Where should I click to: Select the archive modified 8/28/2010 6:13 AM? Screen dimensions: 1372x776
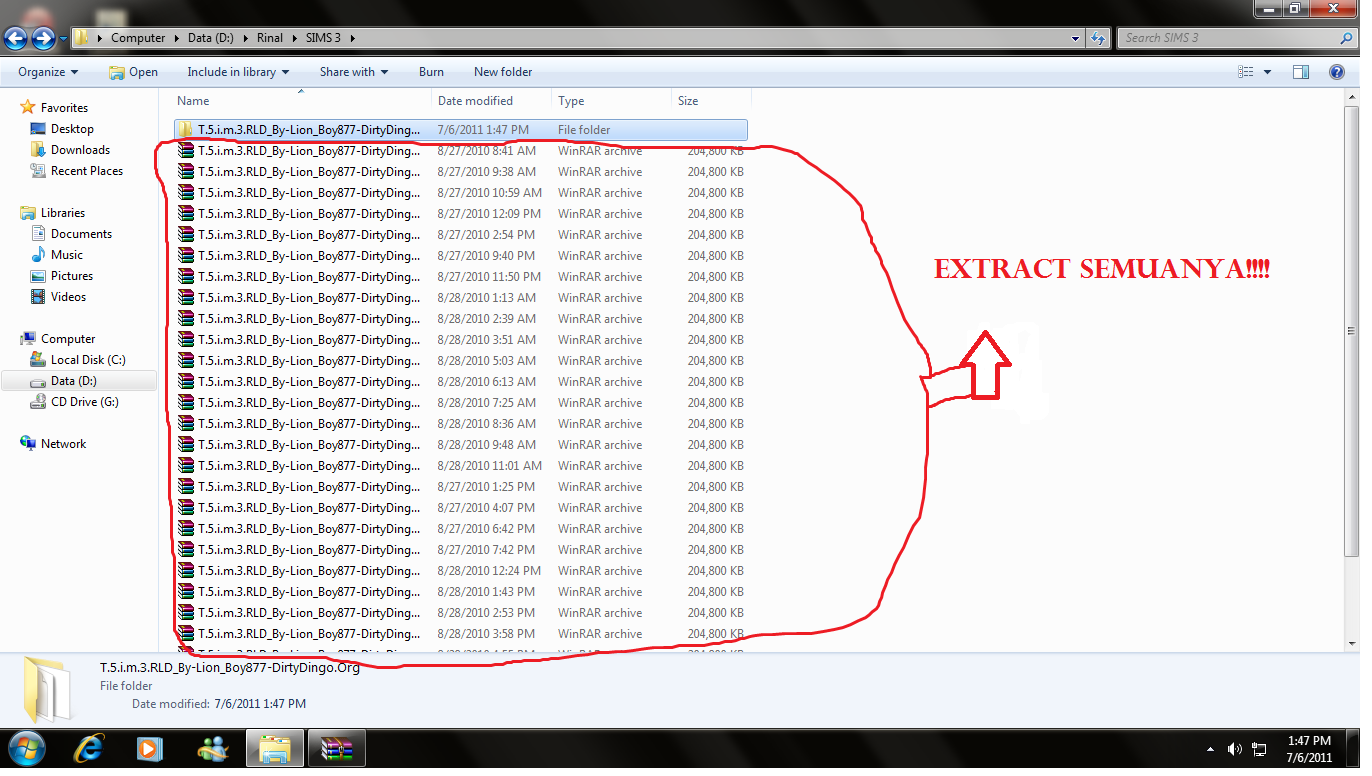coord(460,382)
